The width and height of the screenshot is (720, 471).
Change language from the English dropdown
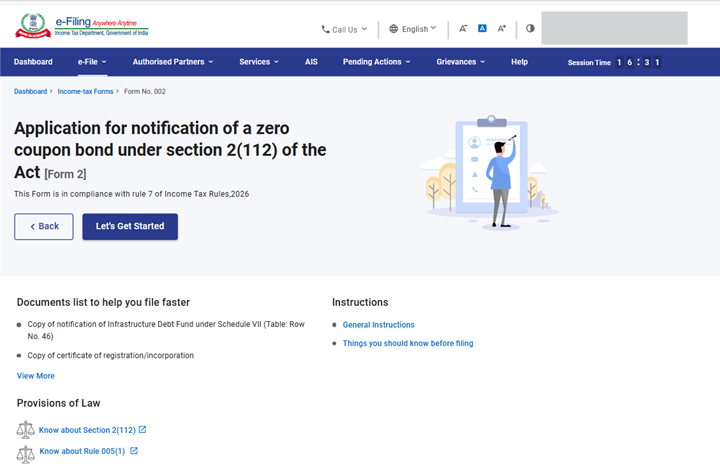pyautogui.click(x=414, y=29)
